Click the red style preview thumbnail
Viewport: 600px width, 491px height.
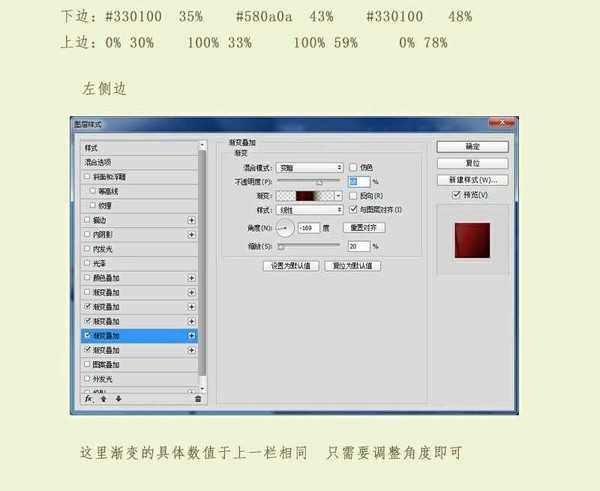point(472,240)
